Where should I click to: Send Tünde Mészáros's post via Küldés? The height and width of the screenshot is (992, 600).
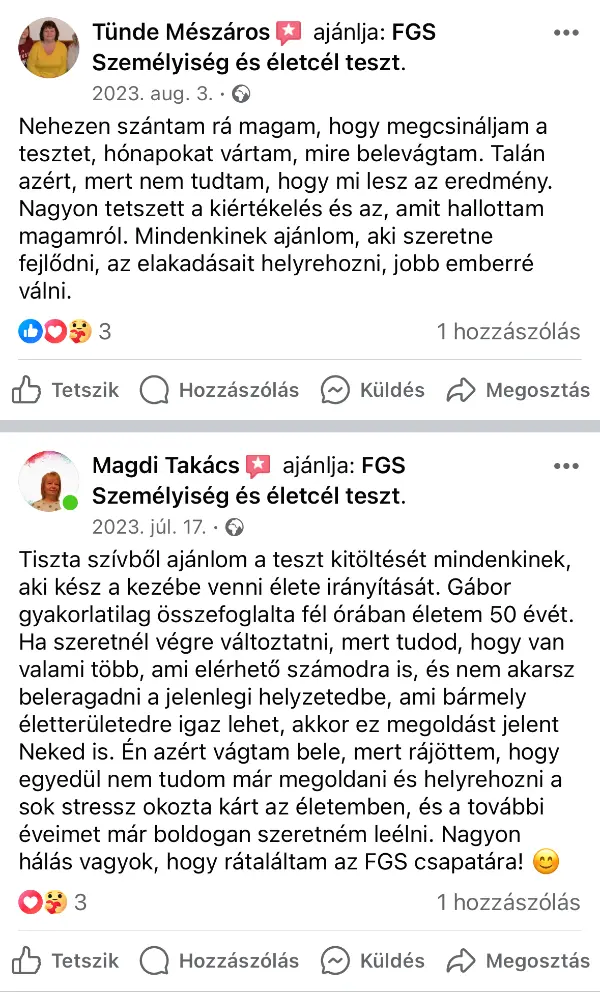point(373,390)
